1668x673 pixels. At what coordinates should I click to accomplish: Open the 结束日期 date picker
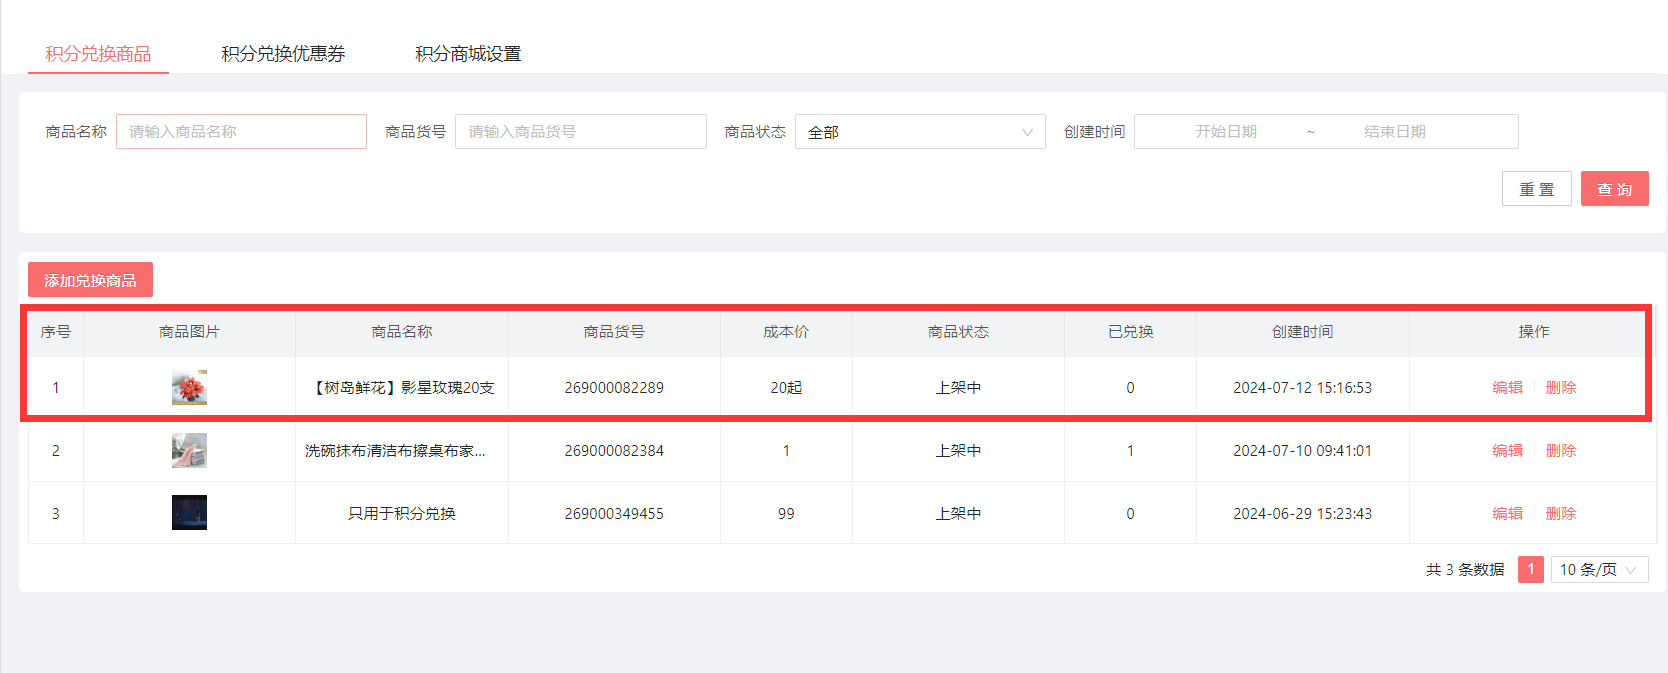(x=1394, y=132)
